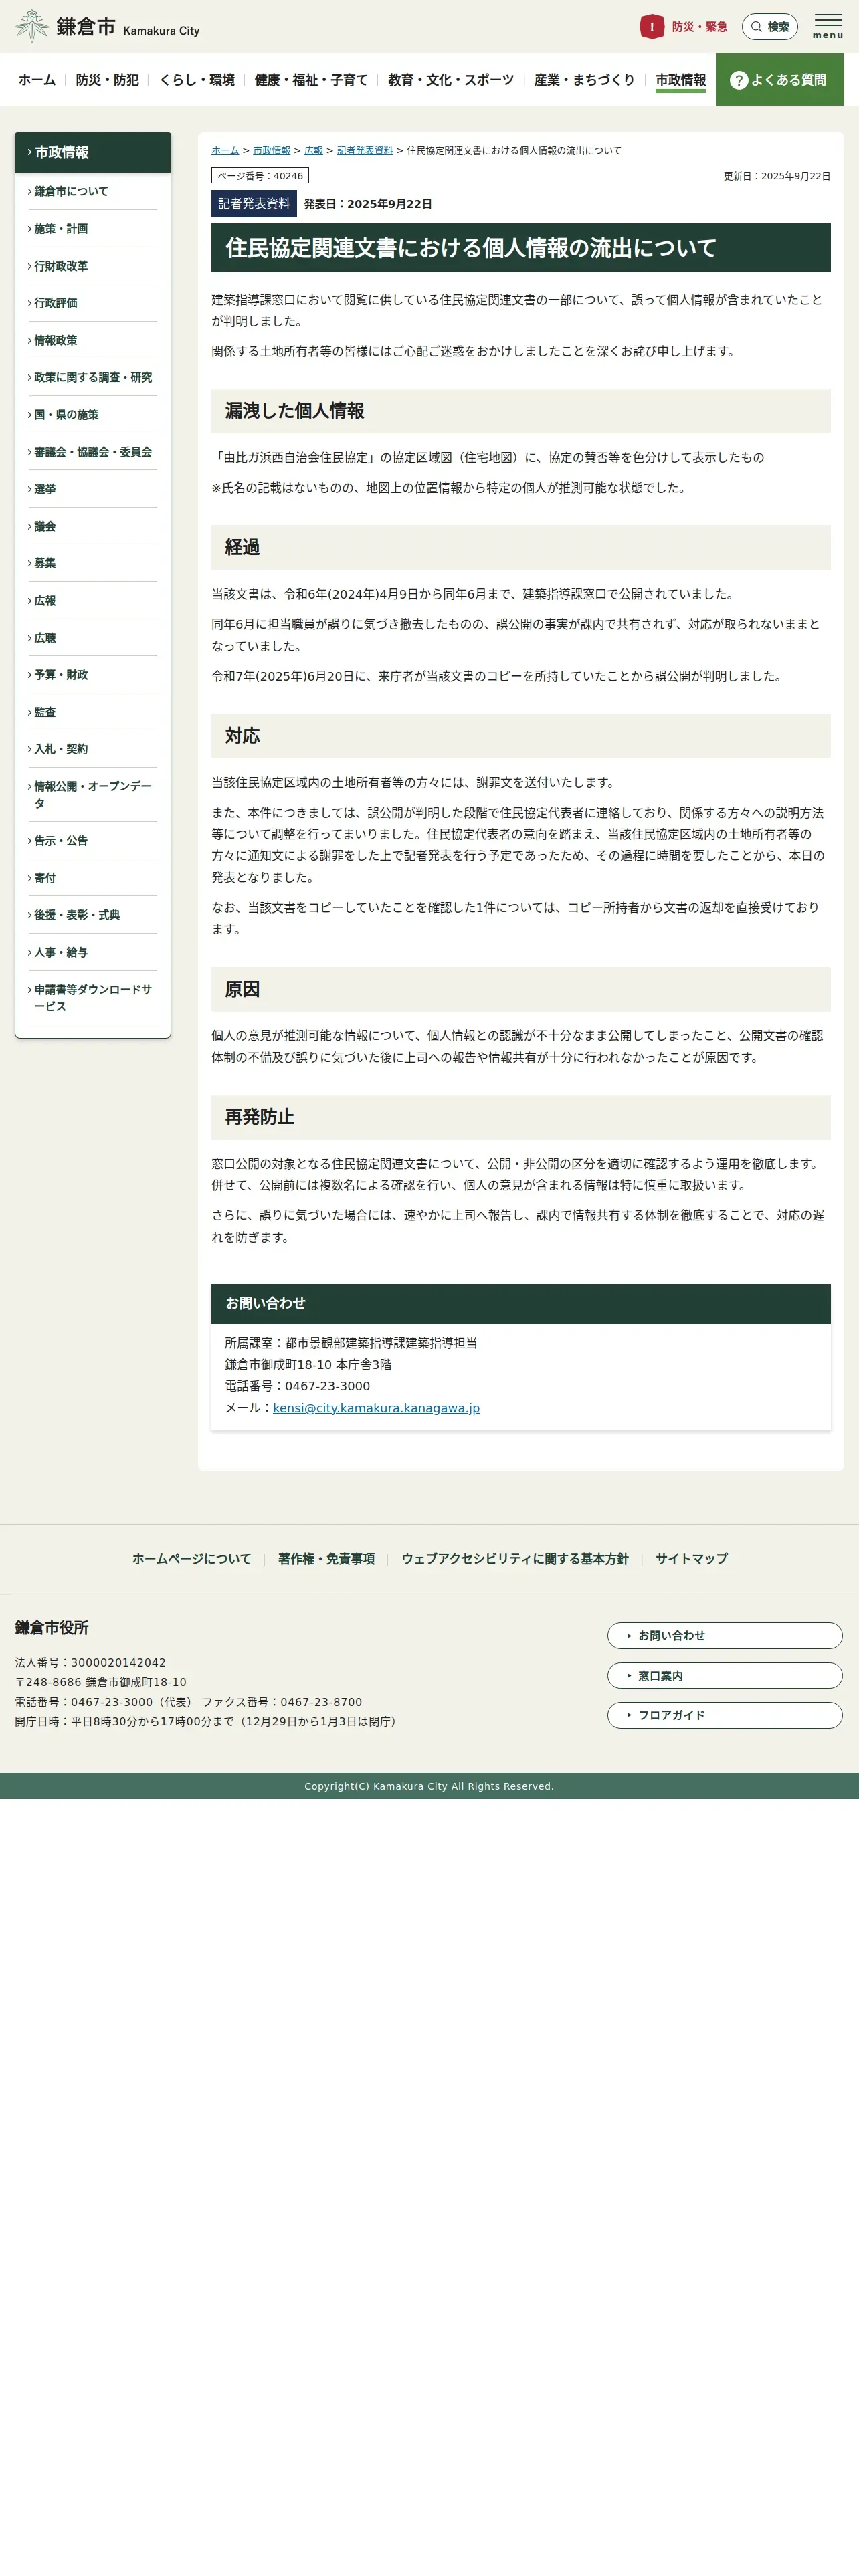Open 申請書等ダウンロードサービス sidebar link
The width and height of the screenshot is (859, 2576).
(x=92, y=998)
